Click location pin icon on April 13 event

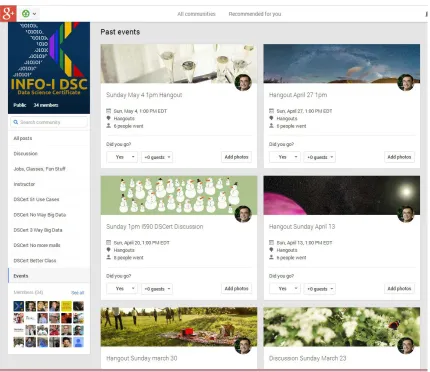coord(271,250)
